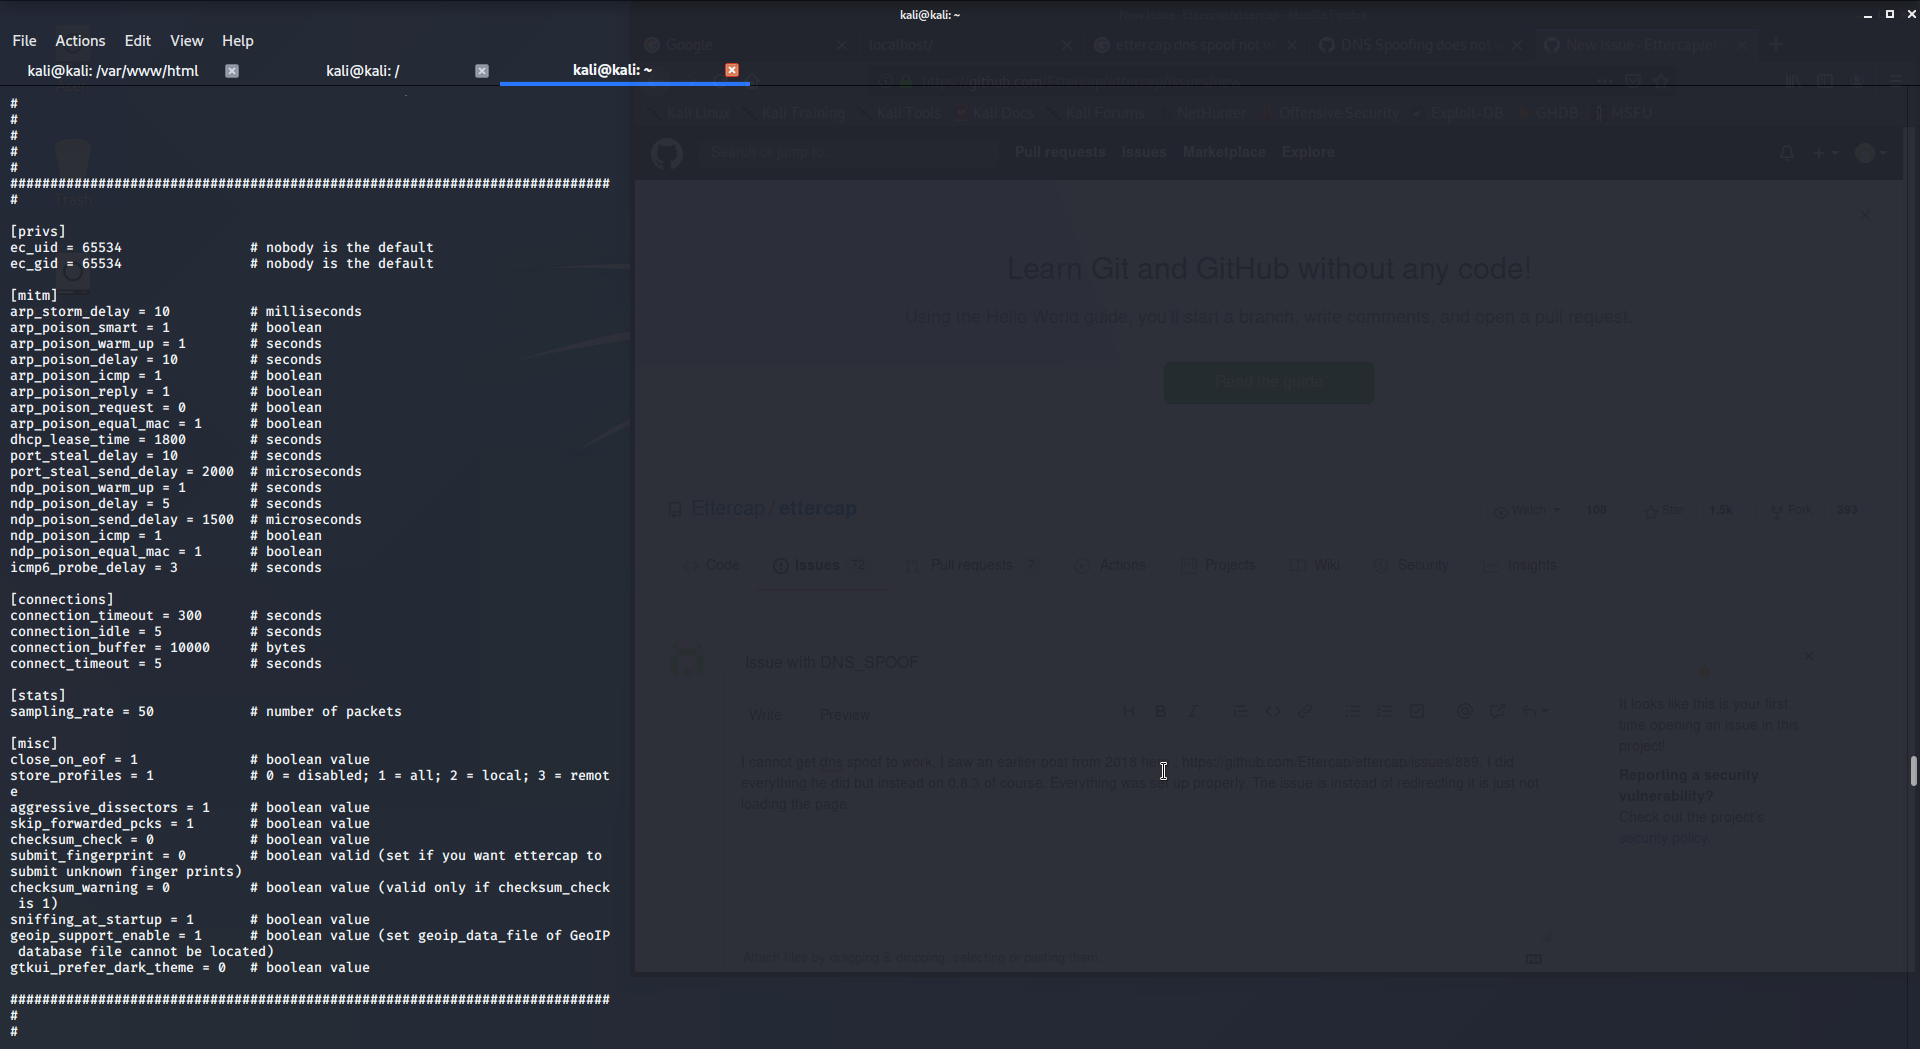The image size is (1920, 1049).
Task: Open the Watch dropdown for the ettercap repo
Action: pos(1528,510)
